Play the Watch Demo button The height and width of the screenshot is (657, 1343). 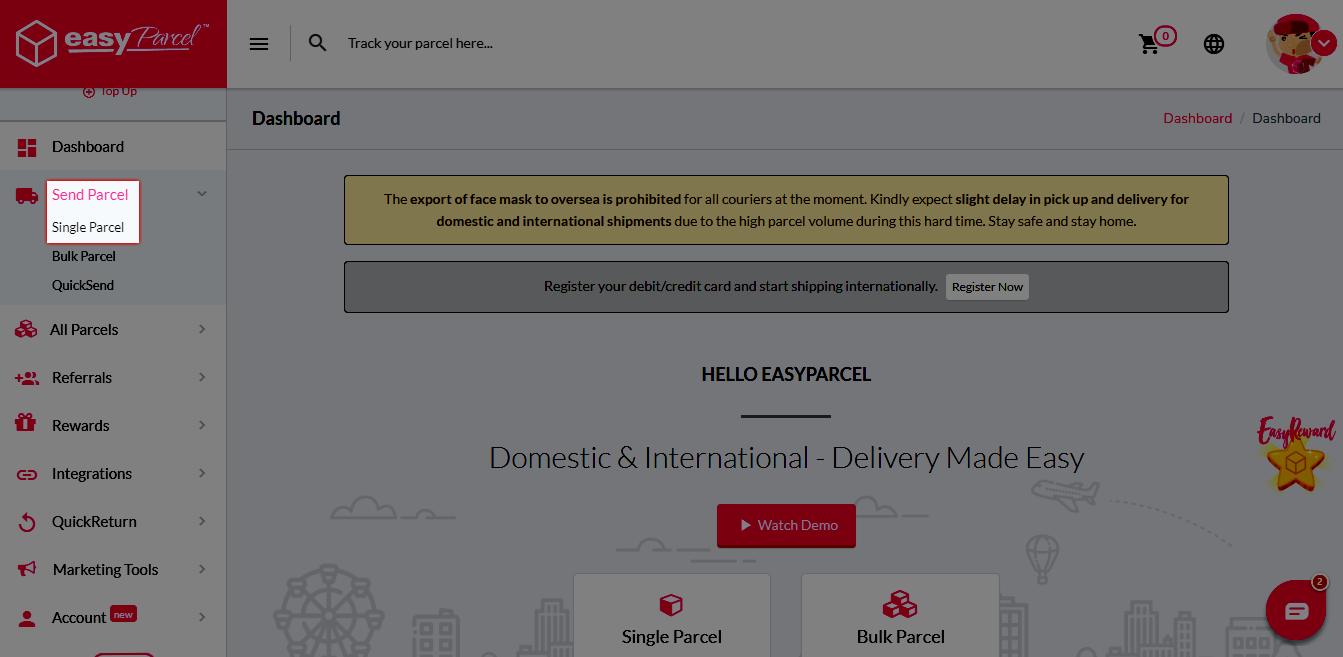click(x=786, y=525)
